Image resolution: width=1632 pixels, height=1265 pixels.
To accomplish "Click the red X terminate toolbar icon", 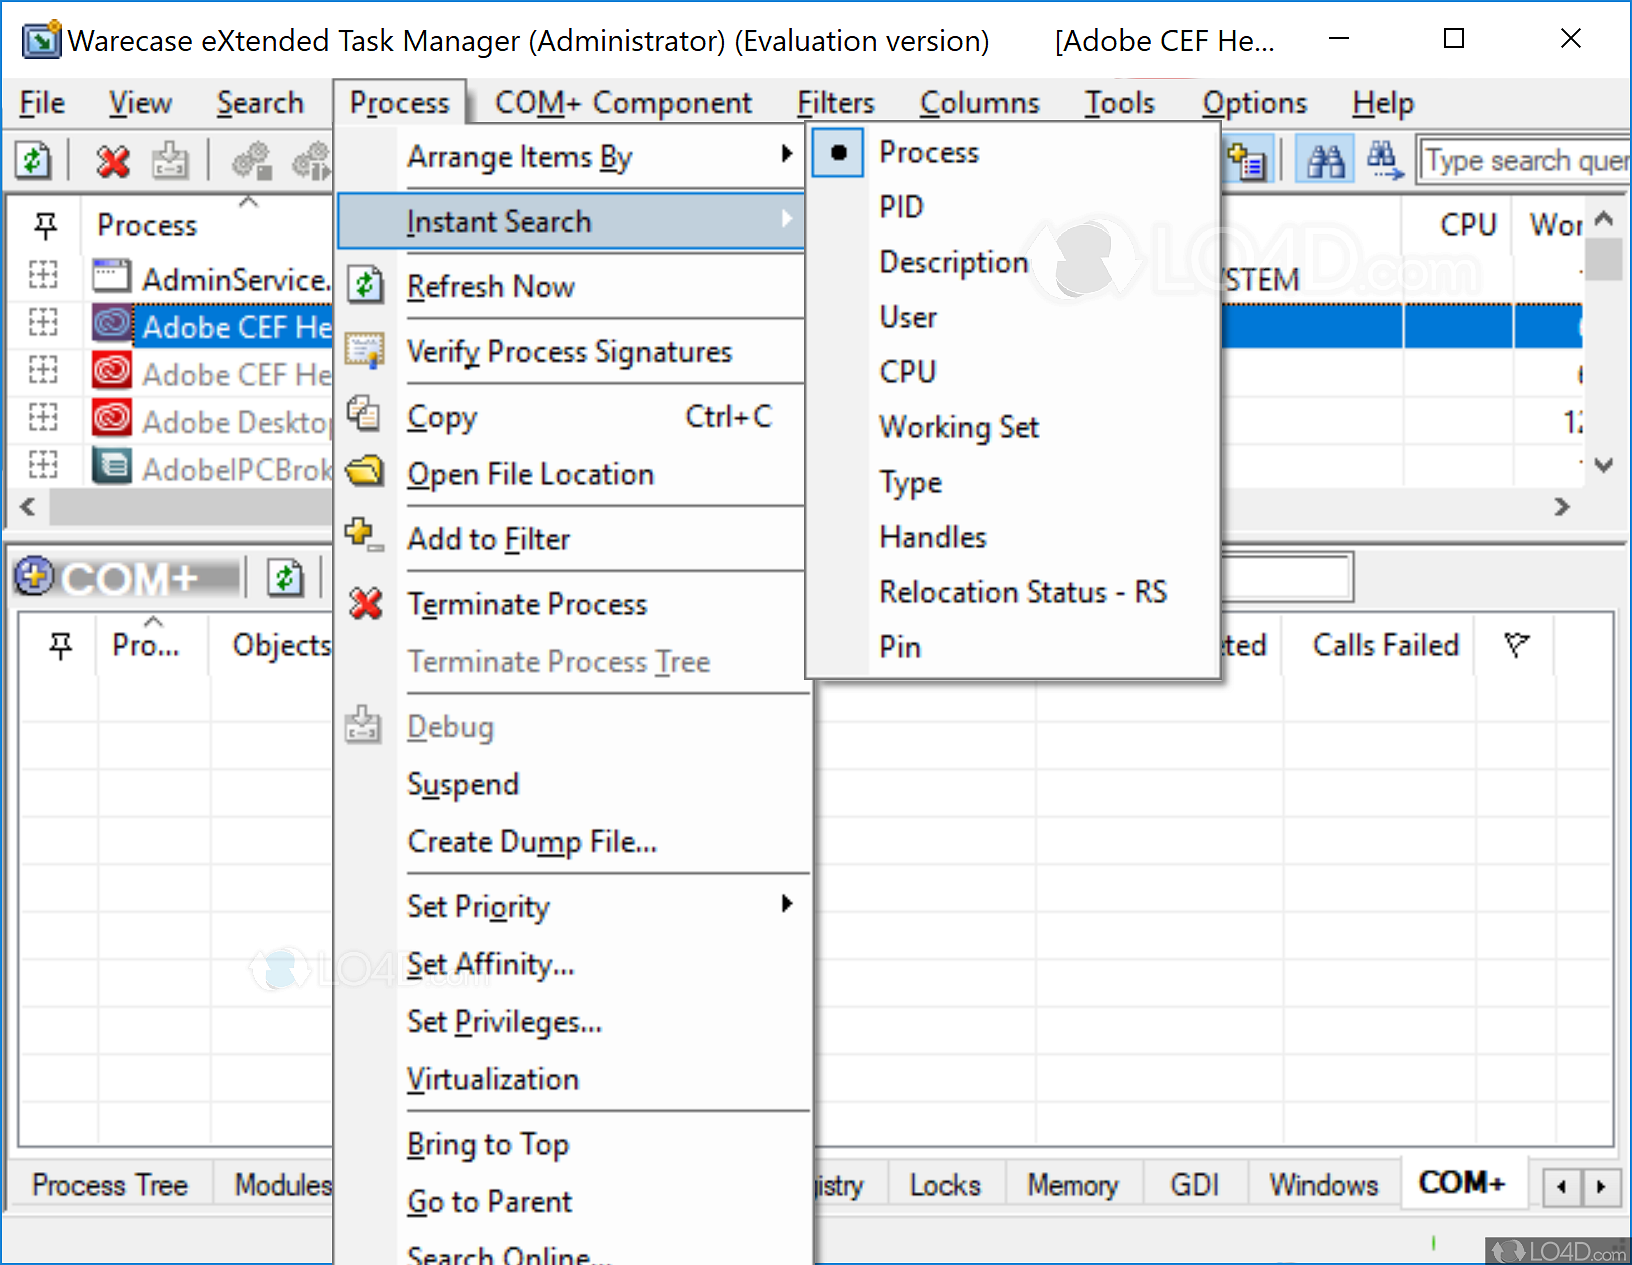I will [113, 161].
